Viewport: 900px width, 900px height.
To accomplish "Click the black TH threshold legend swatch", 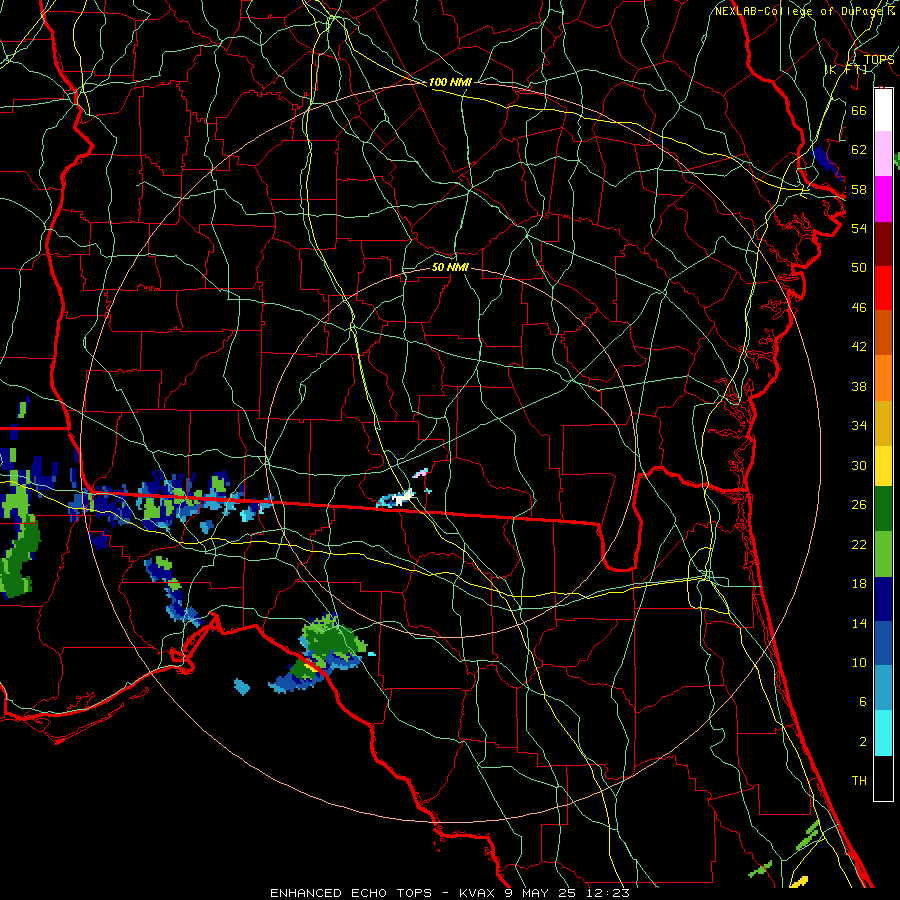I will point(883,778).
